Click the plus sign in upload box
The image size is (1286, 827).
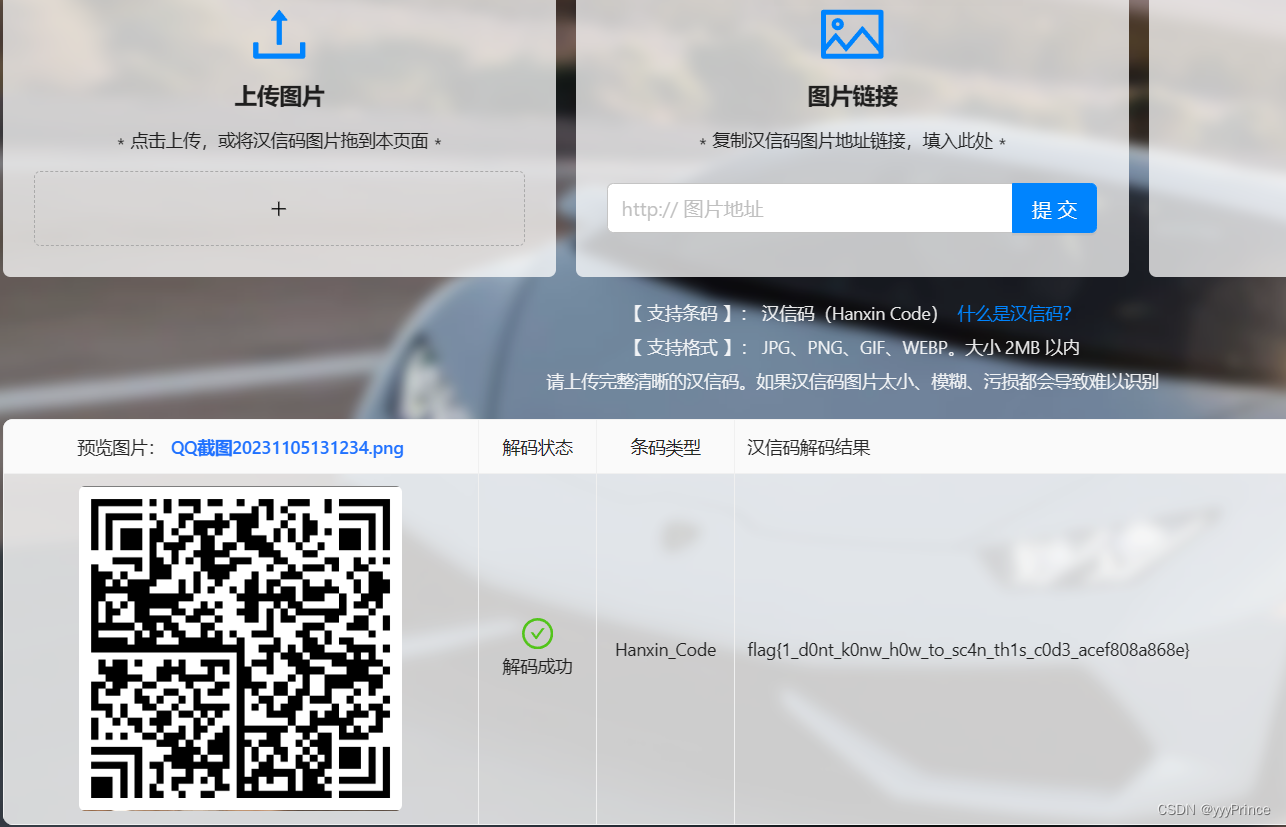point(279,208)
